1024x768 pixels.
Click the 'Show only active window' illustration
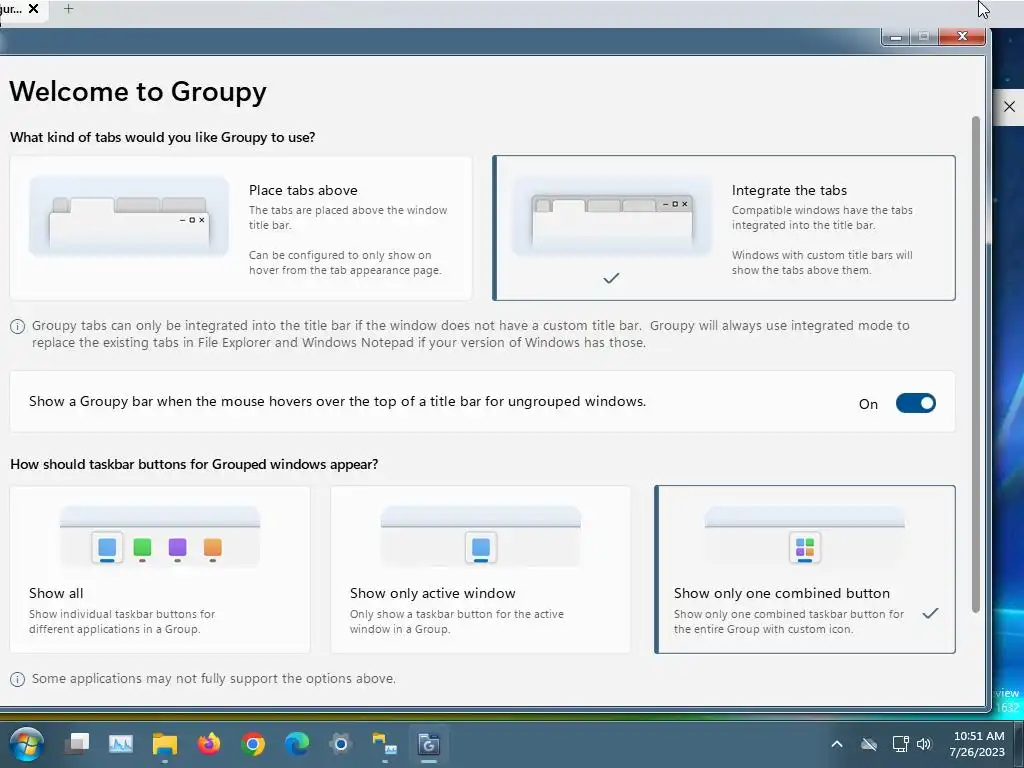[x=481, y=537]
